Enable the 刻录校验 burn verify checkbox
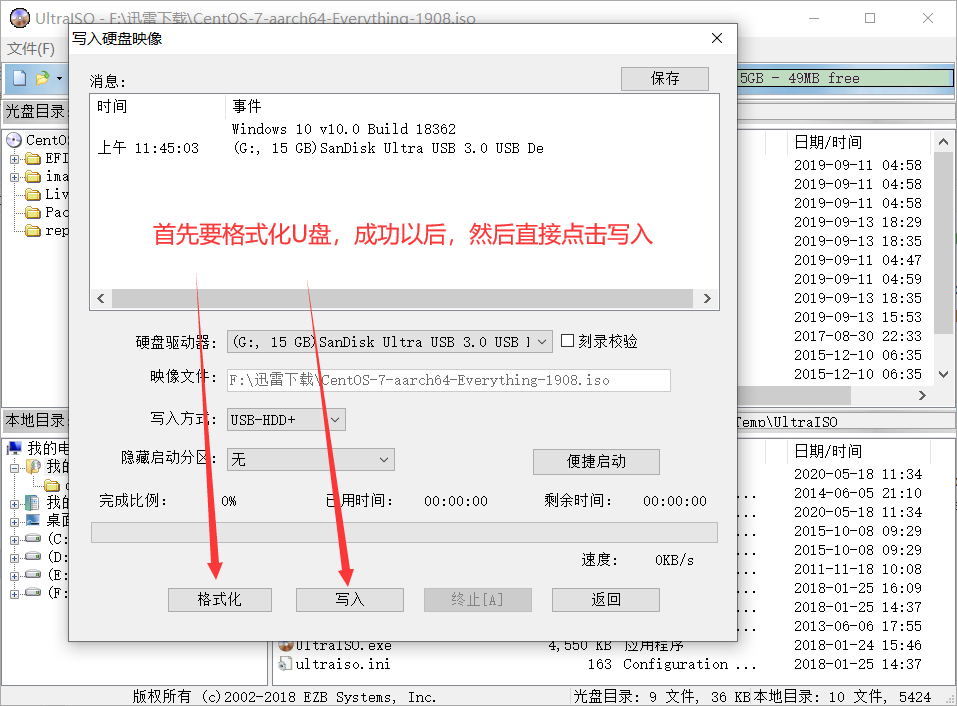Screen dimensions: 957x706 [567, 340]
